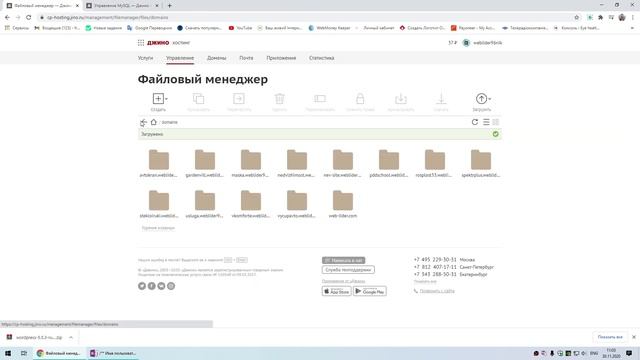Click Показать все downloads button
Image resolution: width=640 pixels, height=360 pixels.
[610, 337]
